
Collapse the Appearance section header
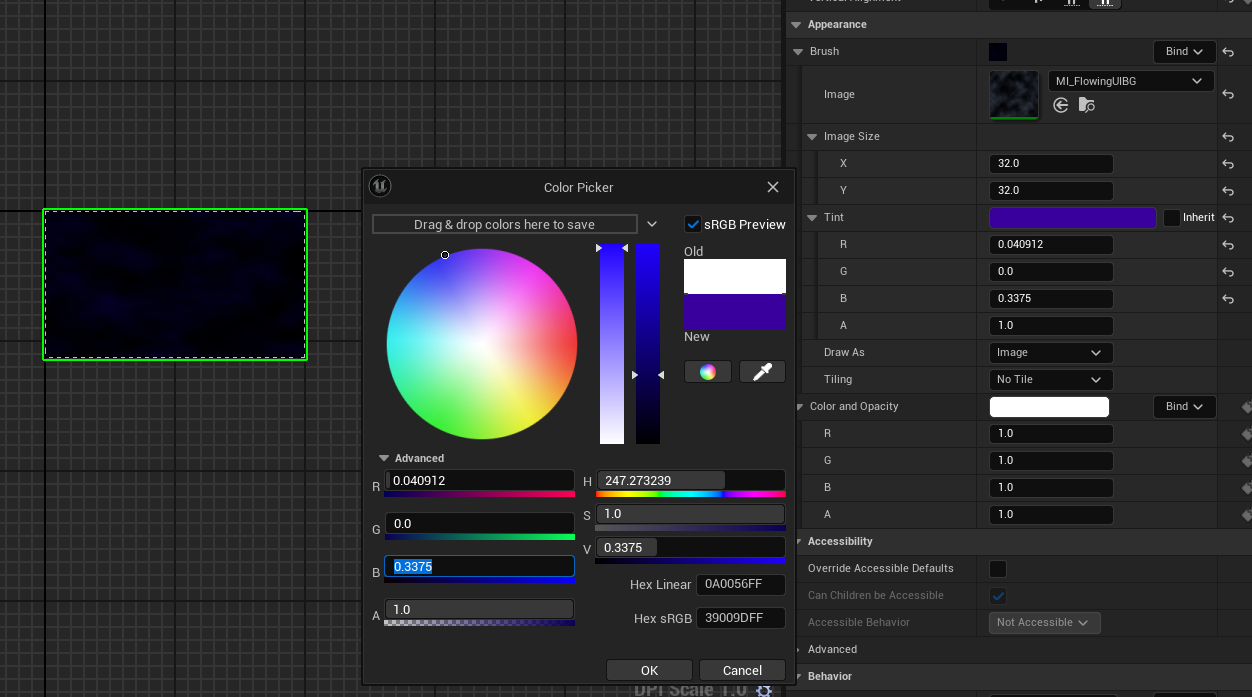point(797,25)
